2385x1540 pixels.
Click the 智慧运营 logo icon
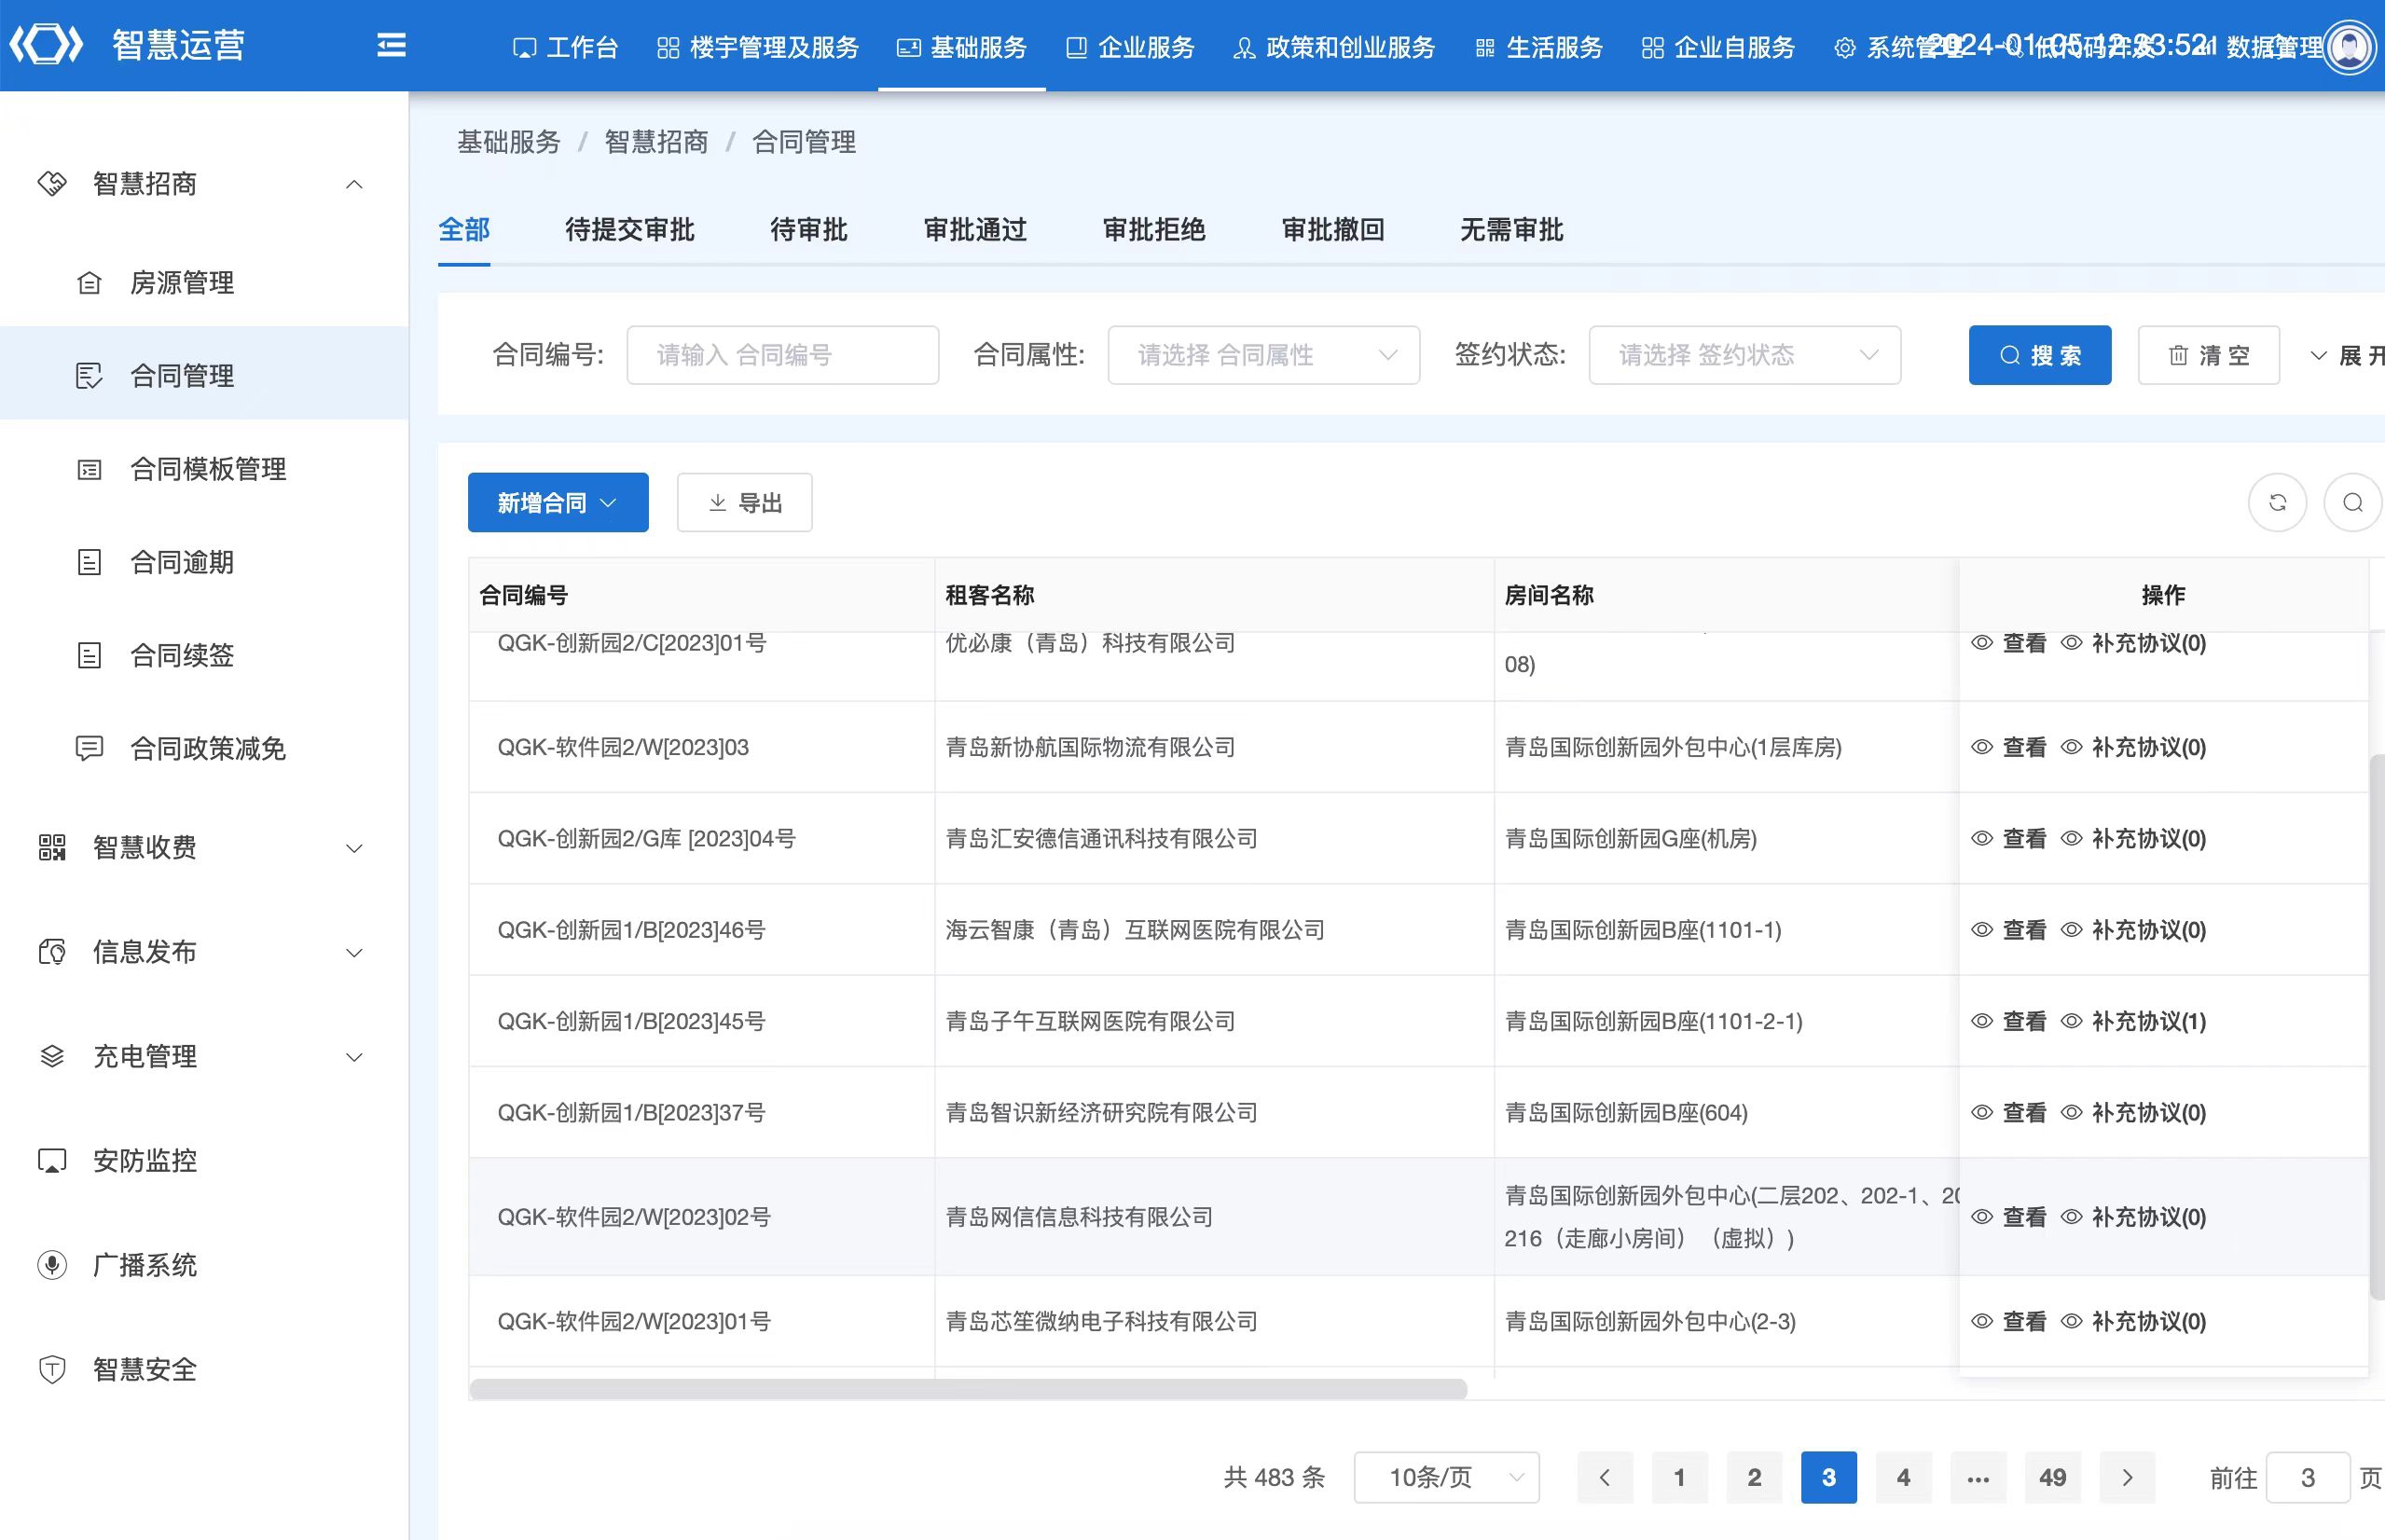[x=45, y=45]
